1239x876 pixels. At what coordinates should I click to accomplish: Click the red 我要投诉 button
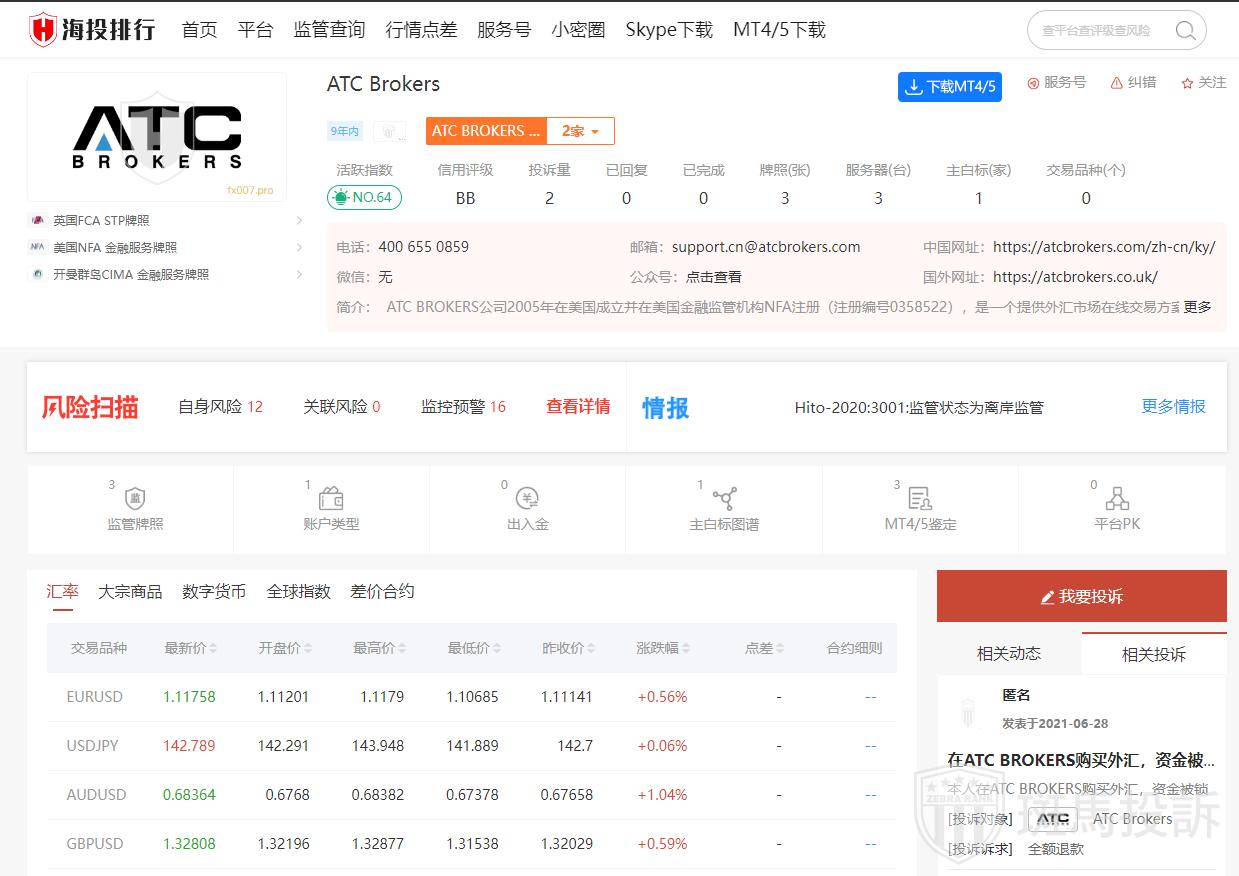[x=1081, y=596]
